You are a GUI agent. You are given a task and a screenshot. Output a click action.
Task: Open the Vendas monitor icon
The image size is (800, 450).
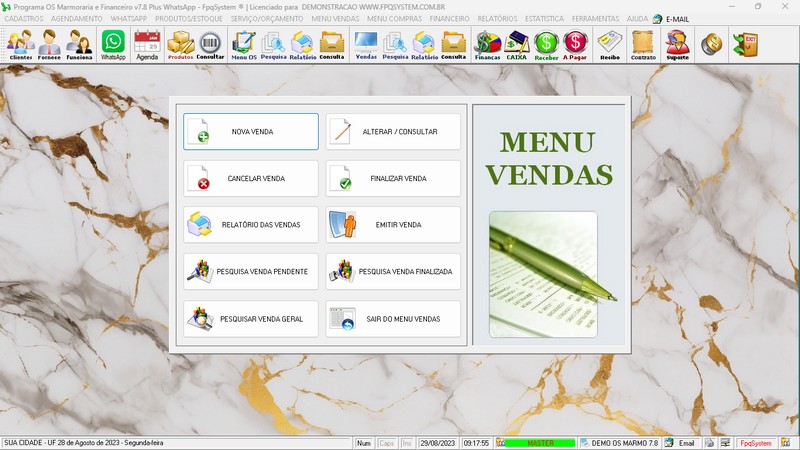[366, 45]
